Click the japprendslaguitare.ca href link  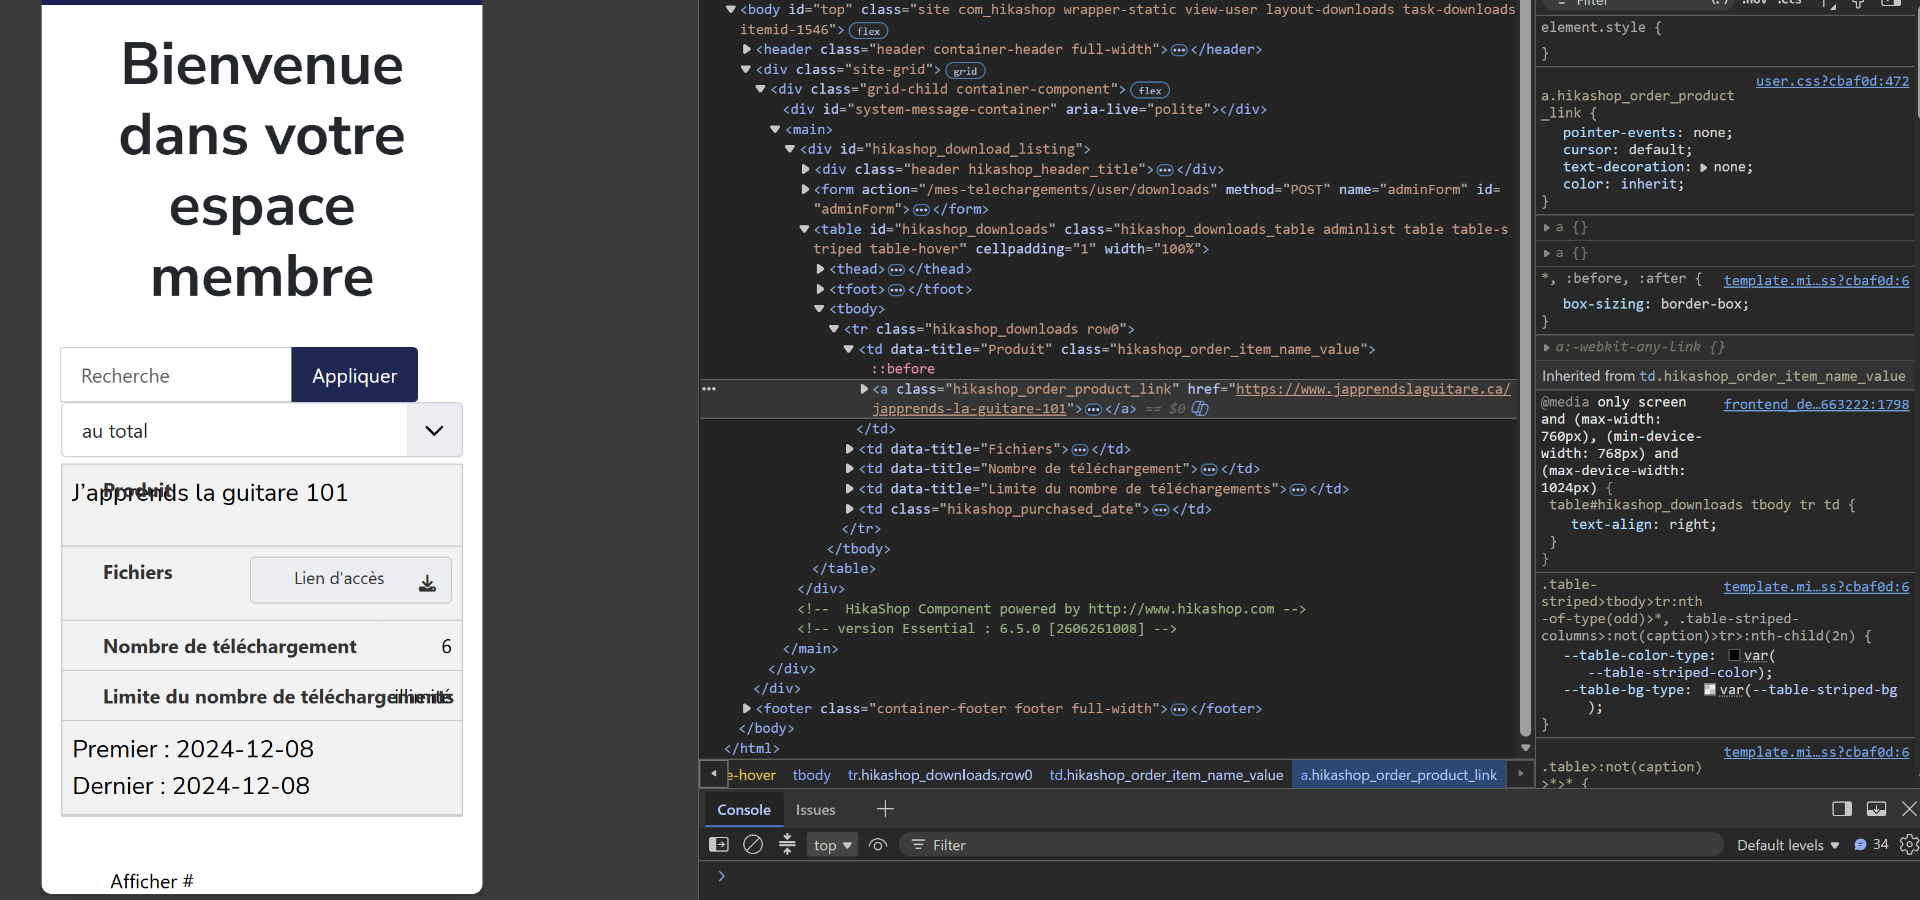point(1372,389)
